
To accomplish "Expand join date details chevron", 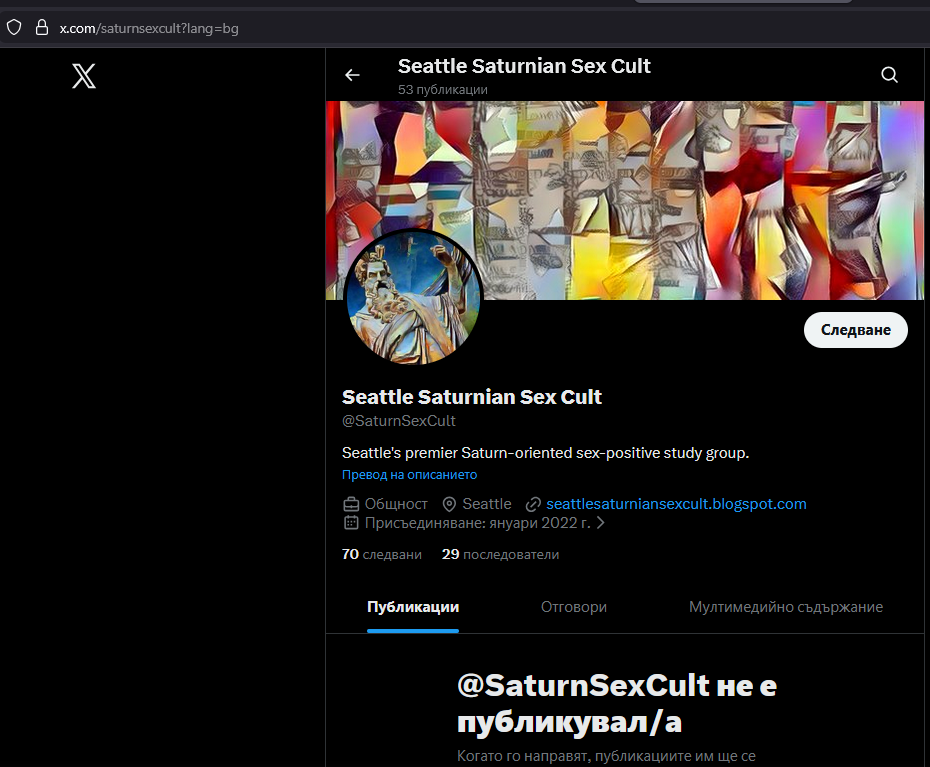I will (x=600, y=523).
